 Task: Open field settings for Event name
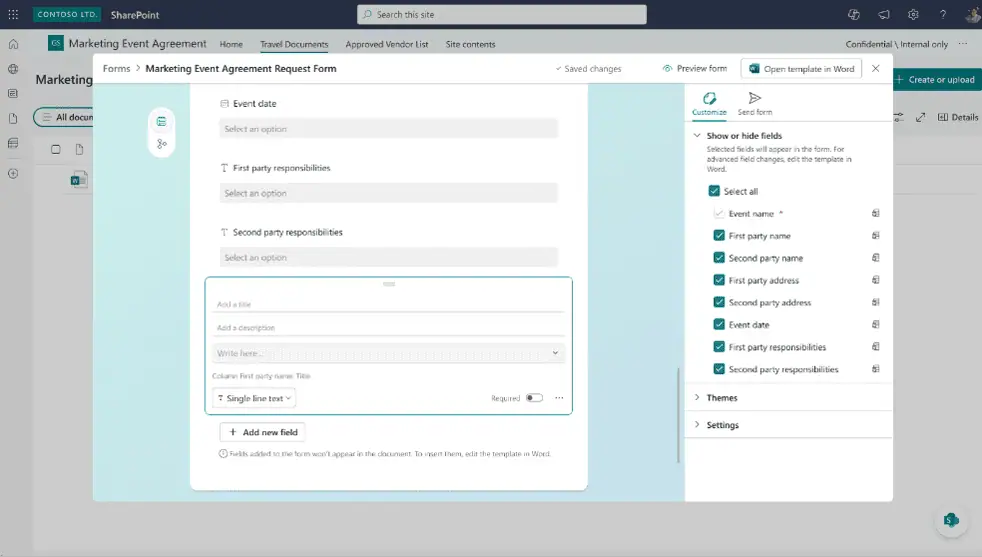pyautogui.click(x=876, y=214)
